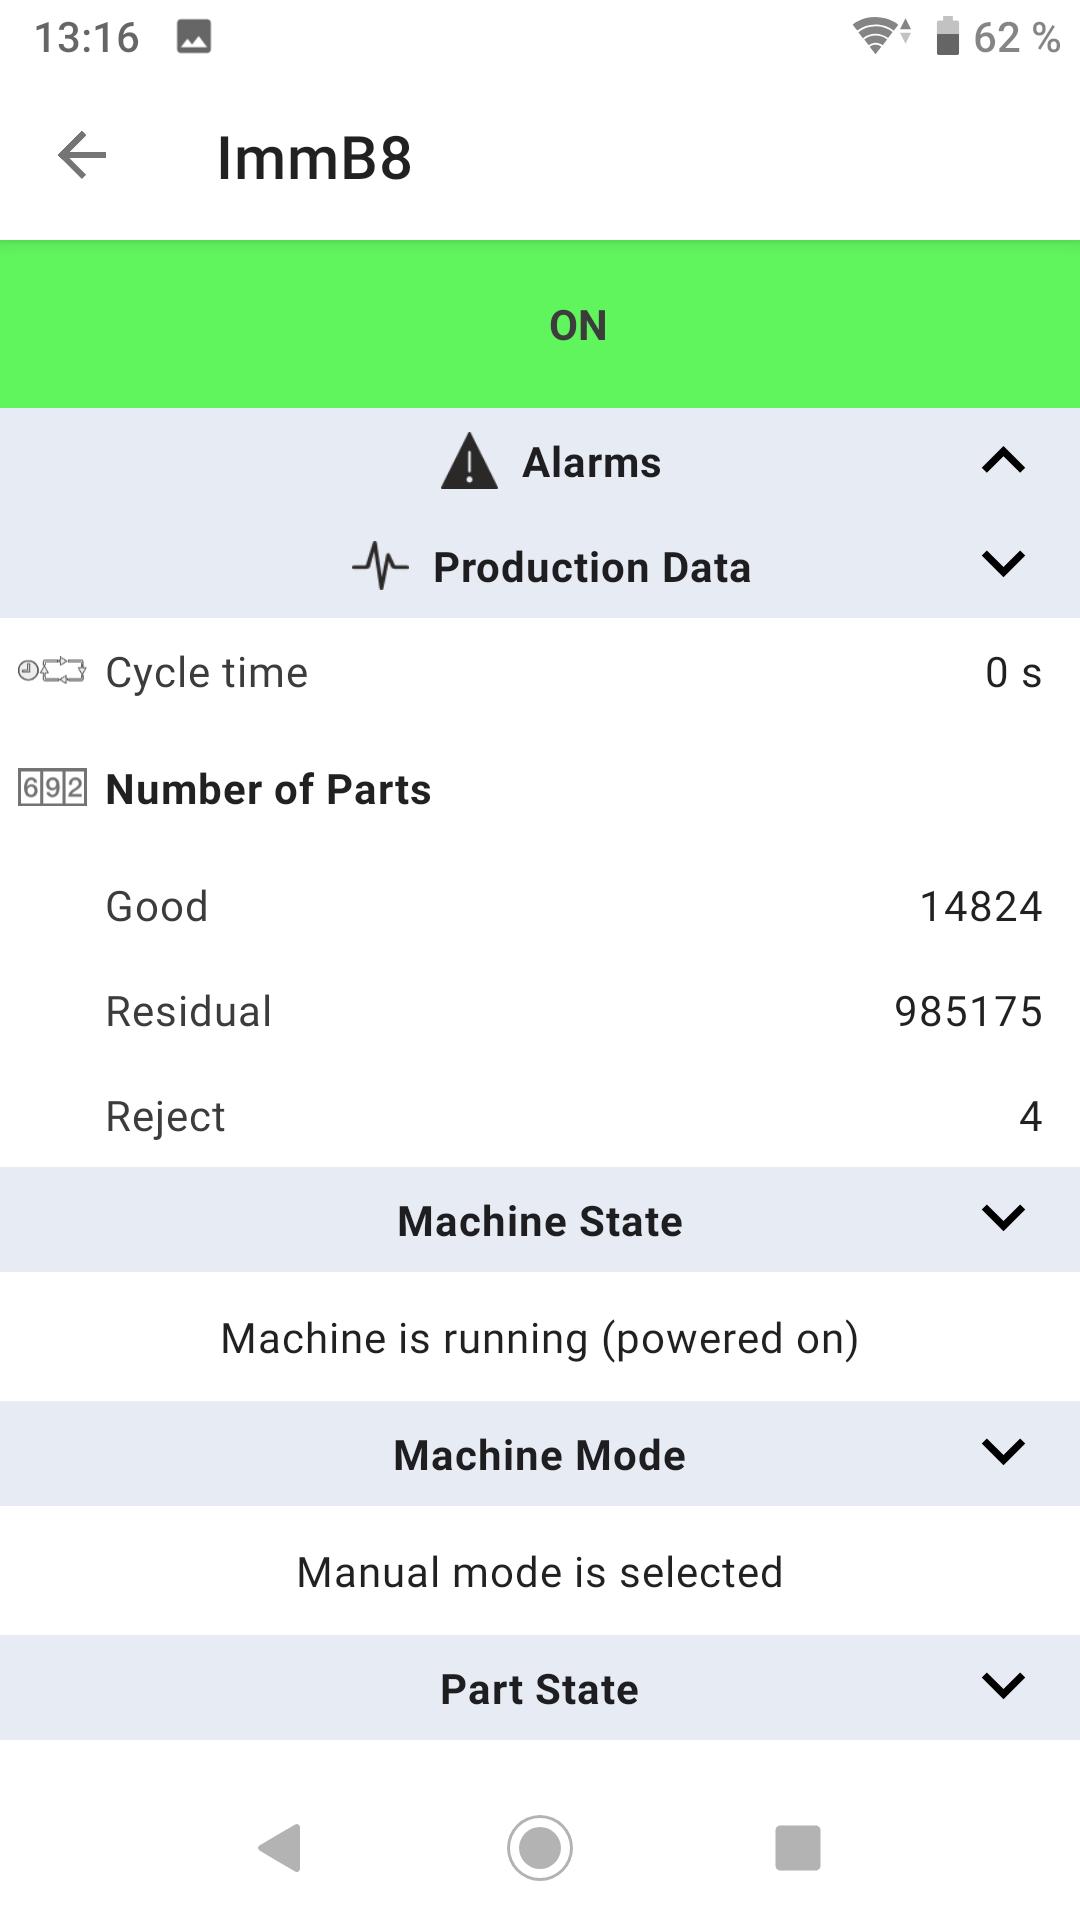Expand the Alarms section chevron
Viewport: 1080px width, 1920px height.
(x=1003, y=461)
